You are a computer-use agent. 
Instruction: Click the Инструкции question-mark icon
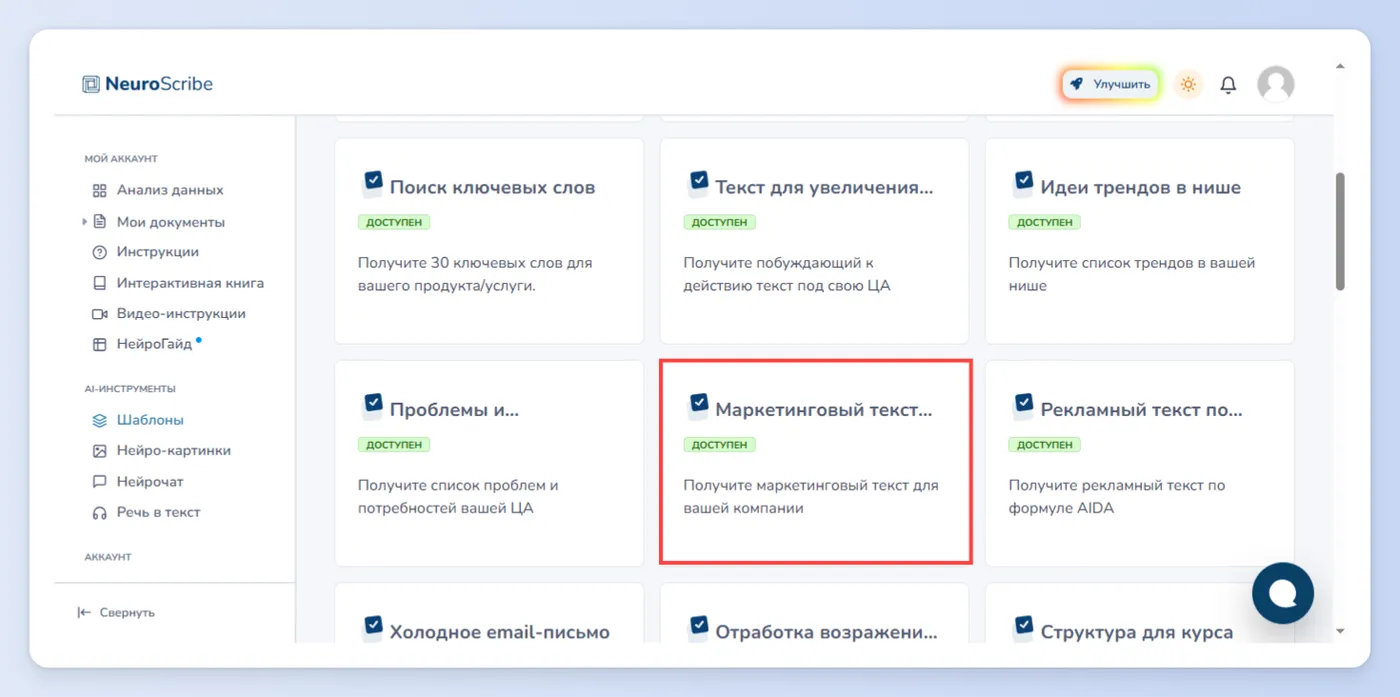pos(99,252)
